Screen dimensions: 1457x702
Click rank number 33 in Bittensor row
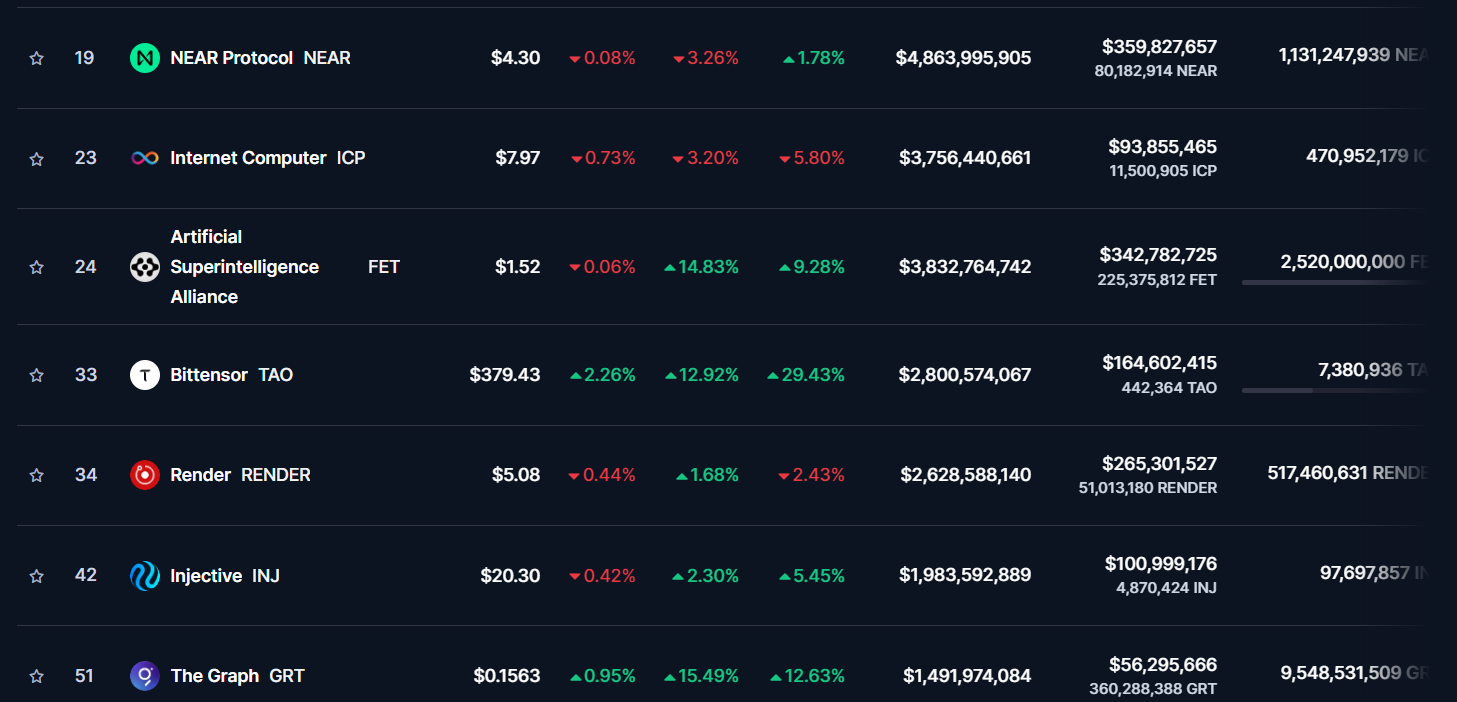click(86, 375)
